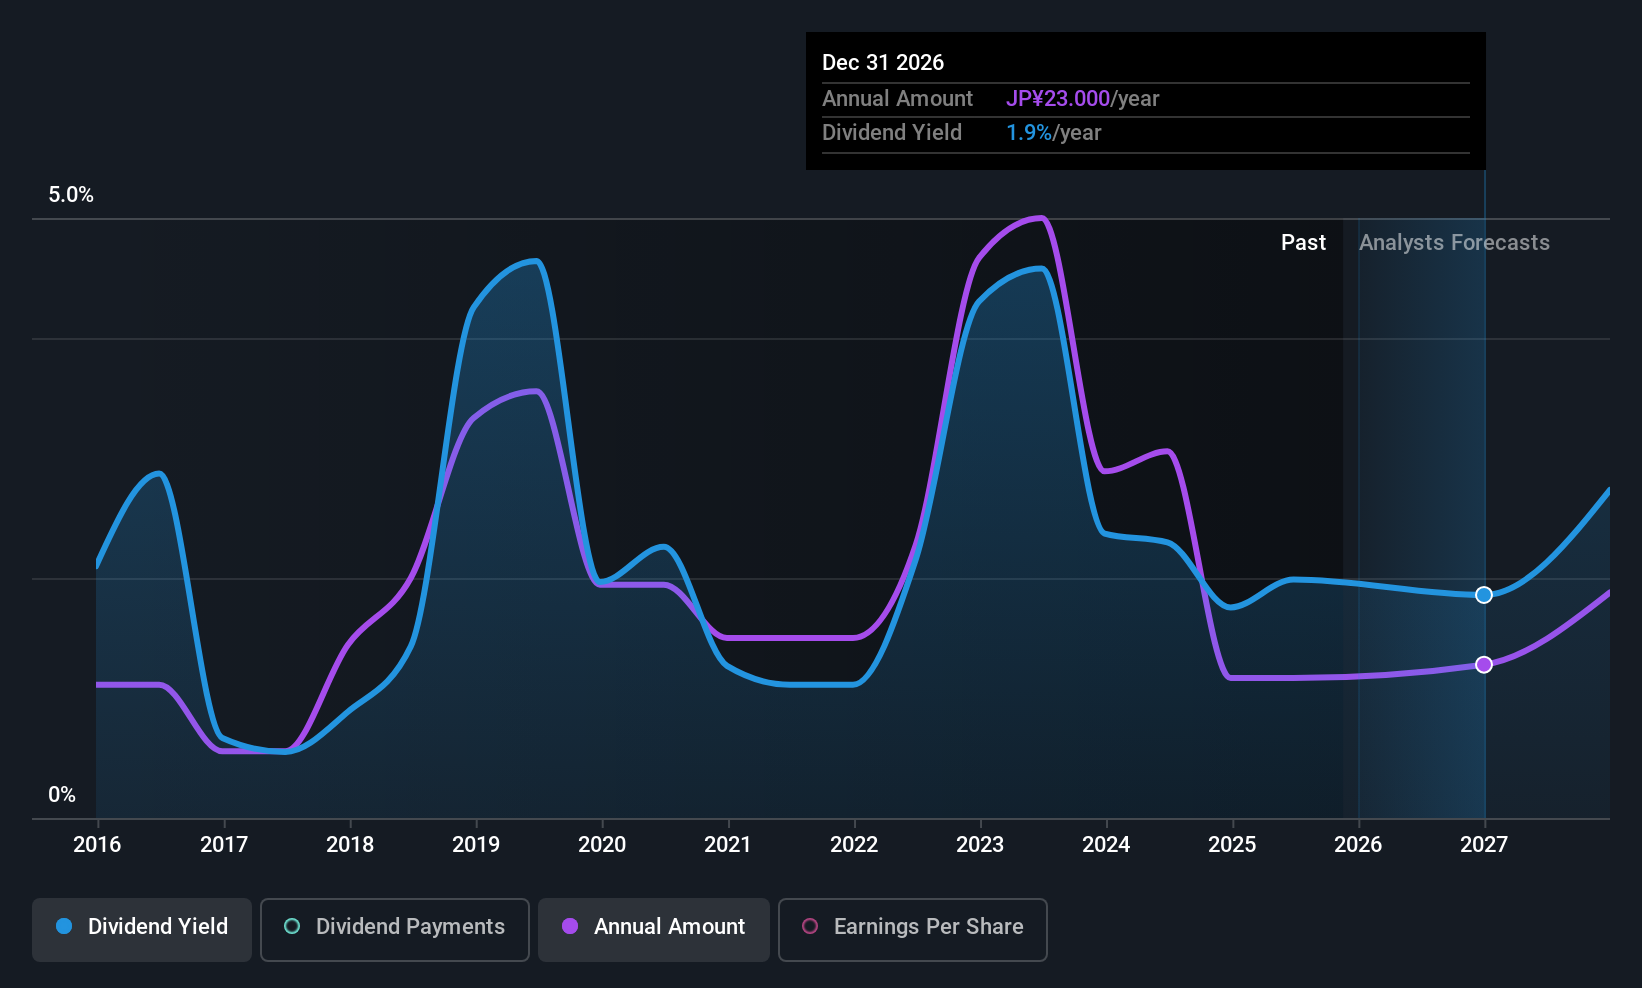
Task: Select the purple annual amount marker at 2027
Action: [1484, 665]
